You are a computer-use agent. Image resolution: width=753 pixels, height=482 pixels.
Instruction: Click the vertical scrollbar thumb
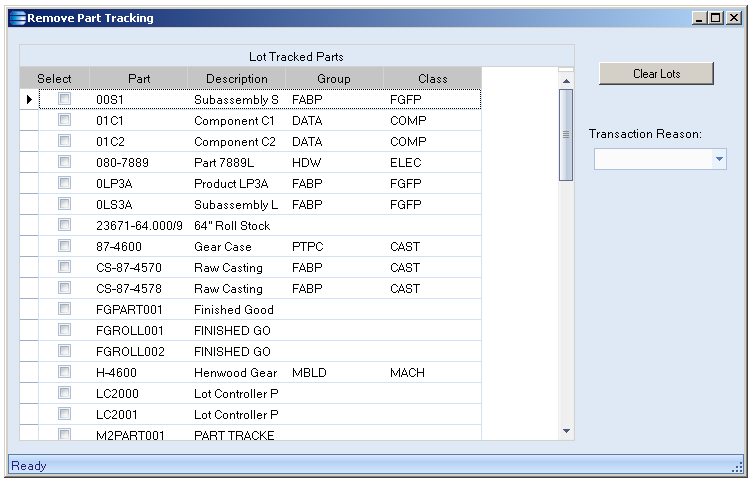tap(566, 135)
